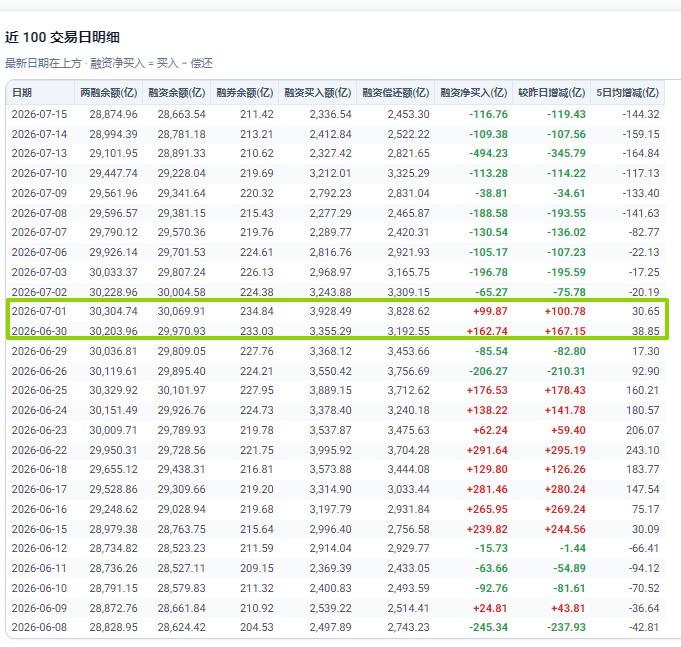Viewport: 681px width, 647px height.
Task: Select date cell 2026-06-09
Action: click(x=40, y=608)
